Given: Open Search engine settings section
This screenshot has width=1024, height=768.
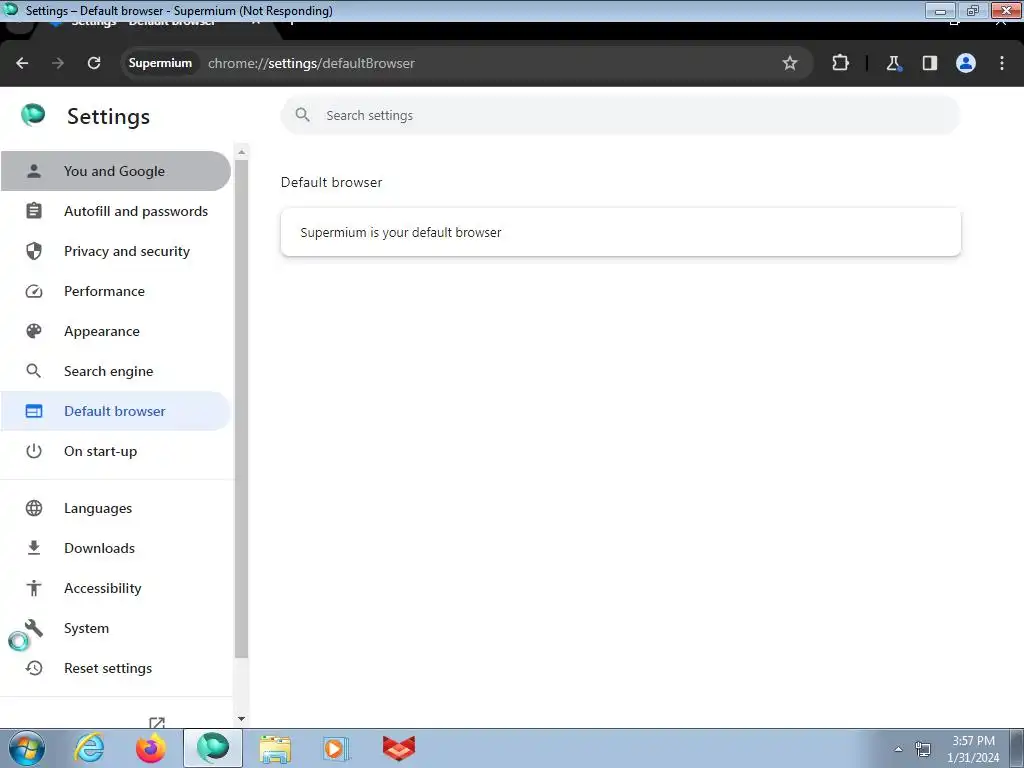Looking at the screenshot, I should 116,371.
